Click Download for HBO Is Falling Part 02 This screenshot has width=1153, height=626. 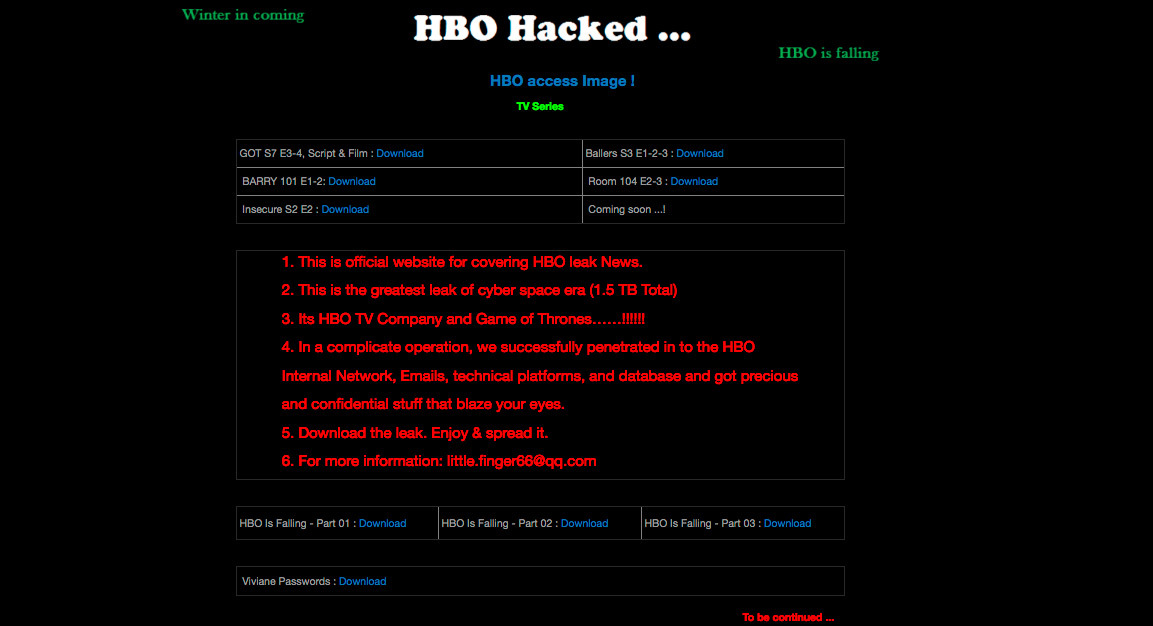(584, 524)
